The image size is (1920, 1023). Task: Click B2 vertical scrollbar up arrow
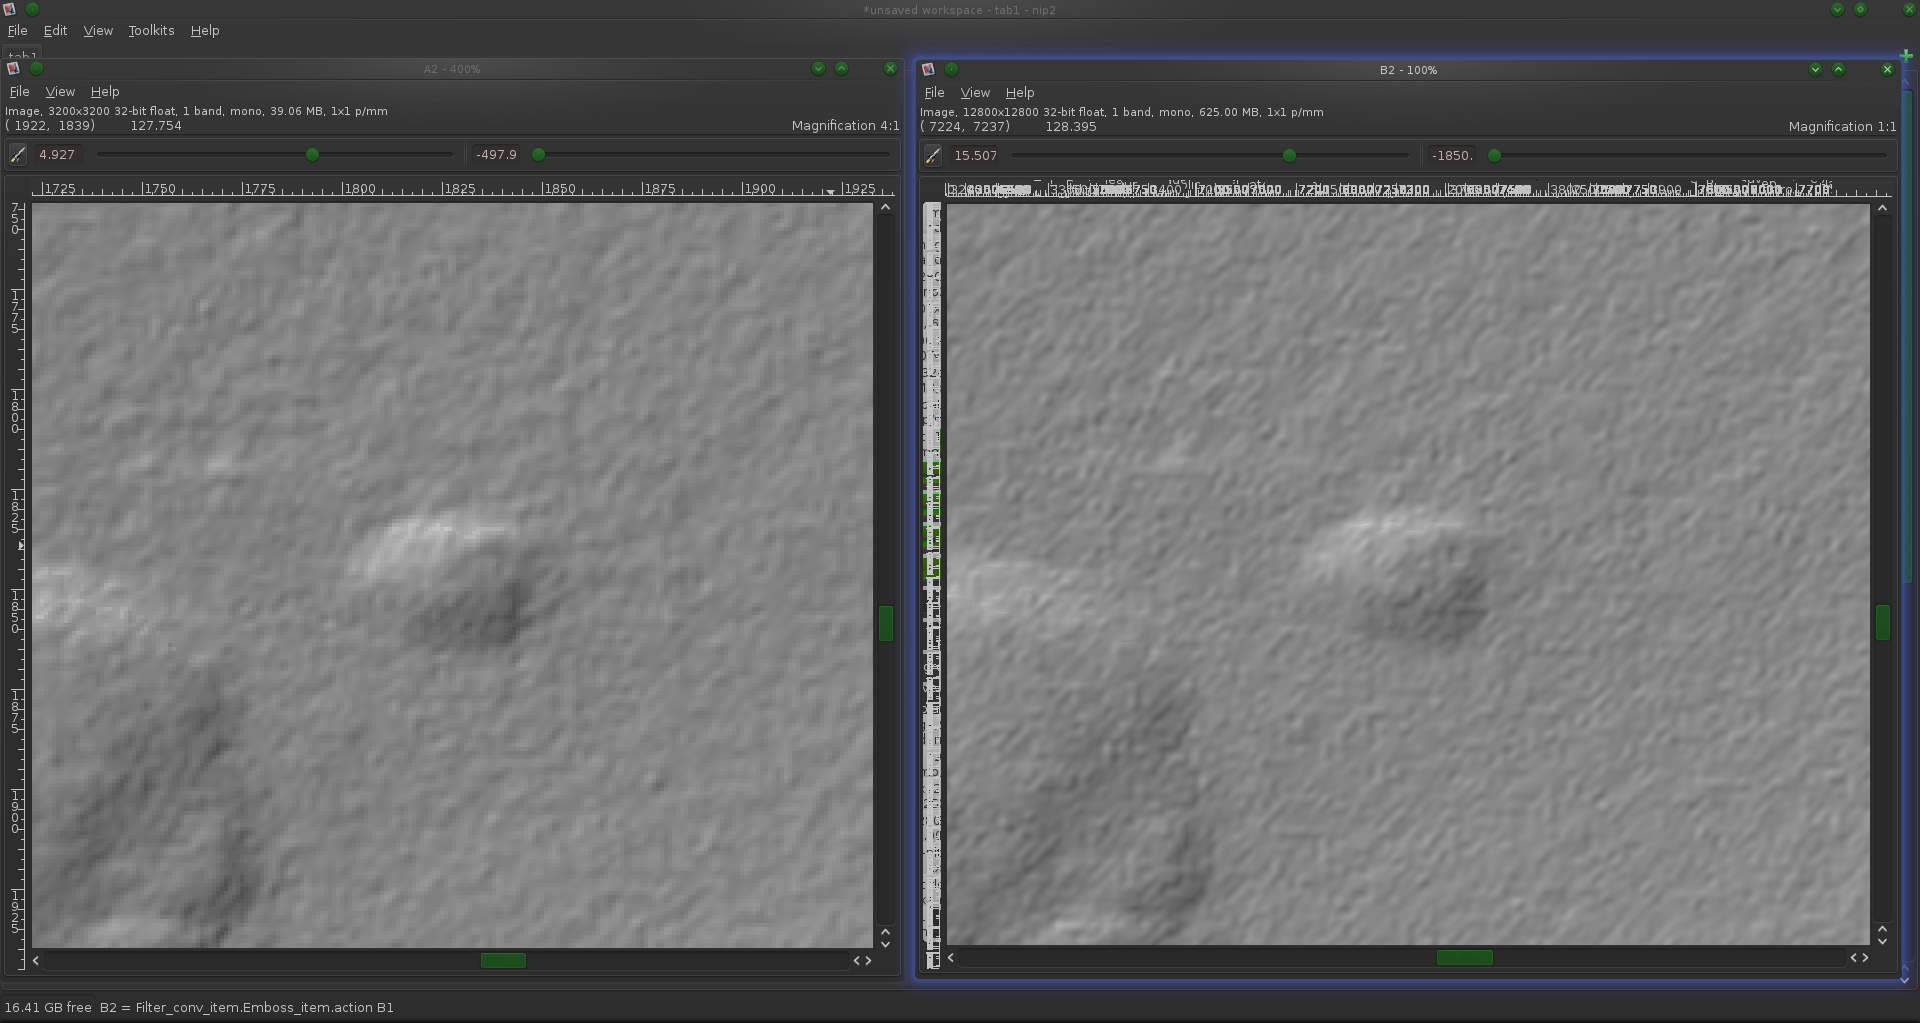point(1882,208)
